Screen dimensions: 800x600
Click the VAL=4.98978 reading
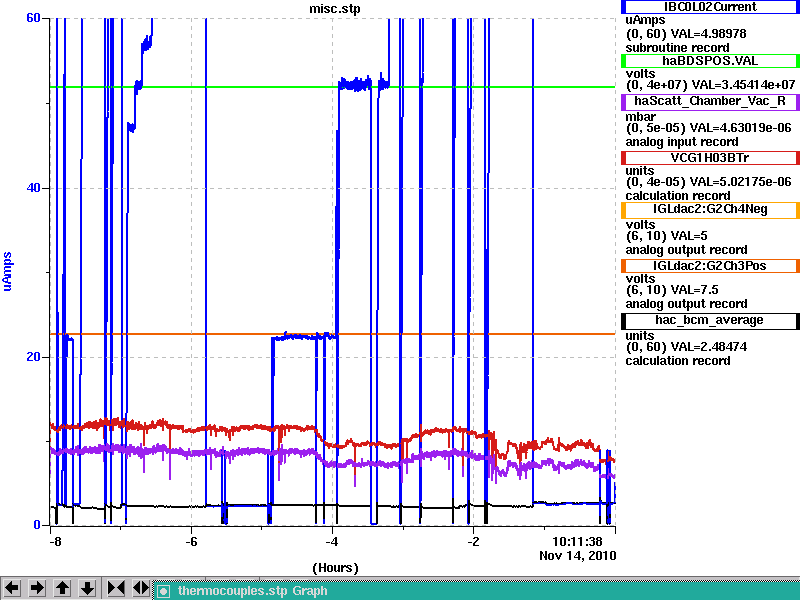point(709,34)
